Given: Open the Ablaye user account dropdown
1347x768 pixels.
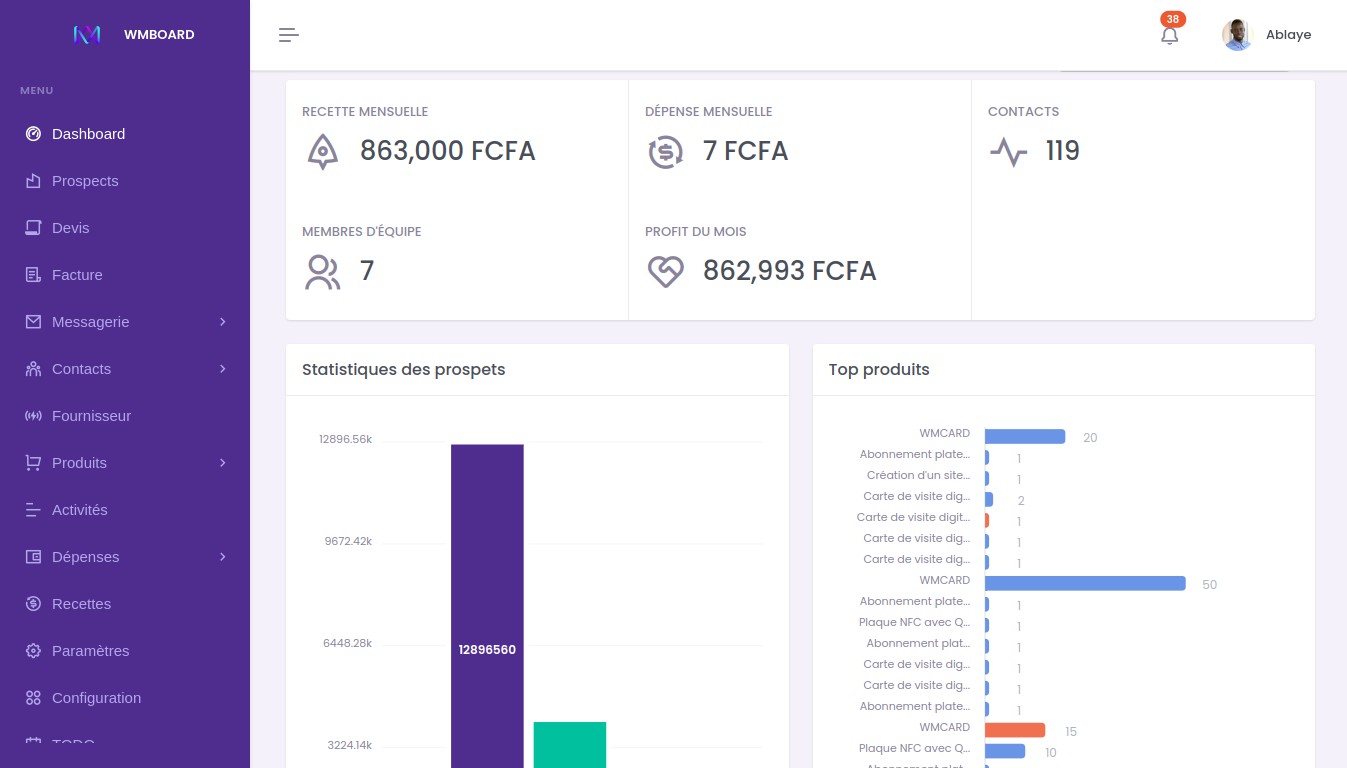Looking at the screenshot, I should coord(1266,35).
